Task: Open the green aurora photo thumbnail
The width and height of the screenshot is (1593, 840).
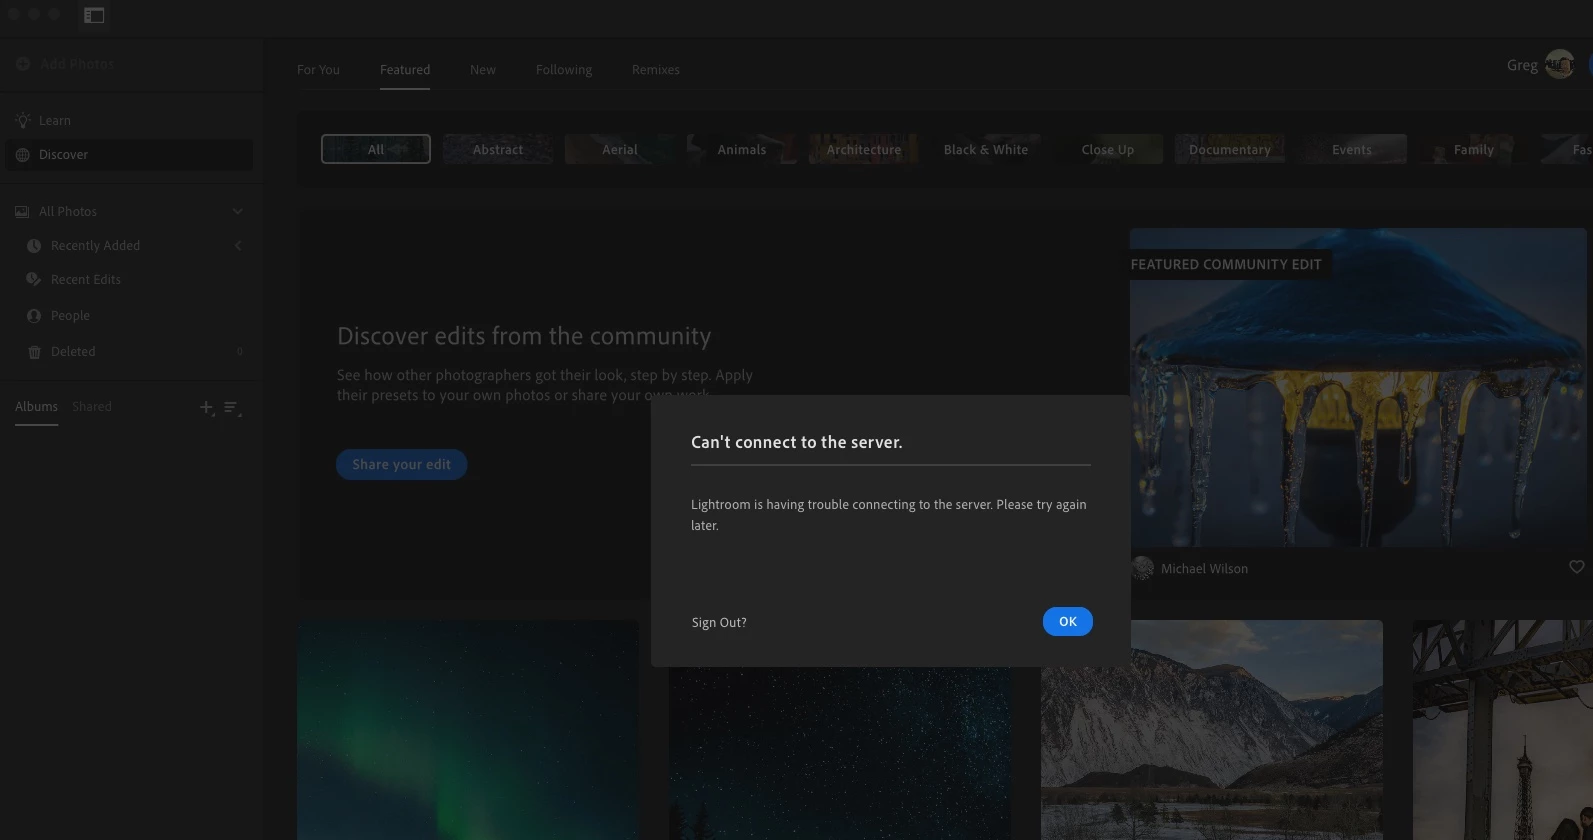Action: [x=468, y=730]
